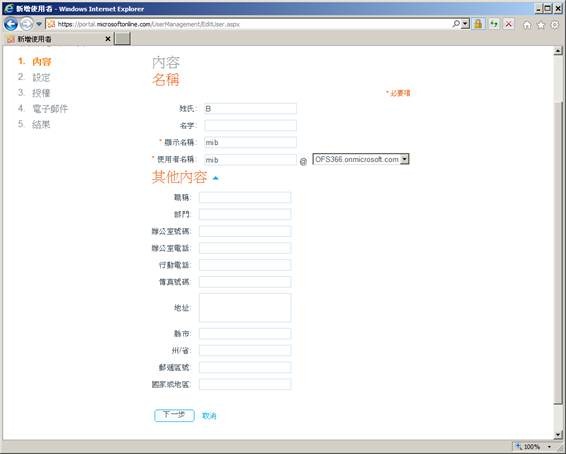
Task: Click the vertical scrollbar down arrow
Action: point(558,435)
